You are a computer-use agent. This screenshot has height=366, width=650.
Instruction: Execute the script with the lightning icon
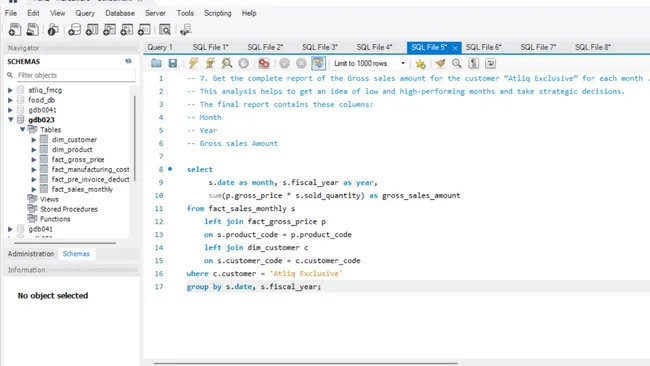(x=193, y=63)
